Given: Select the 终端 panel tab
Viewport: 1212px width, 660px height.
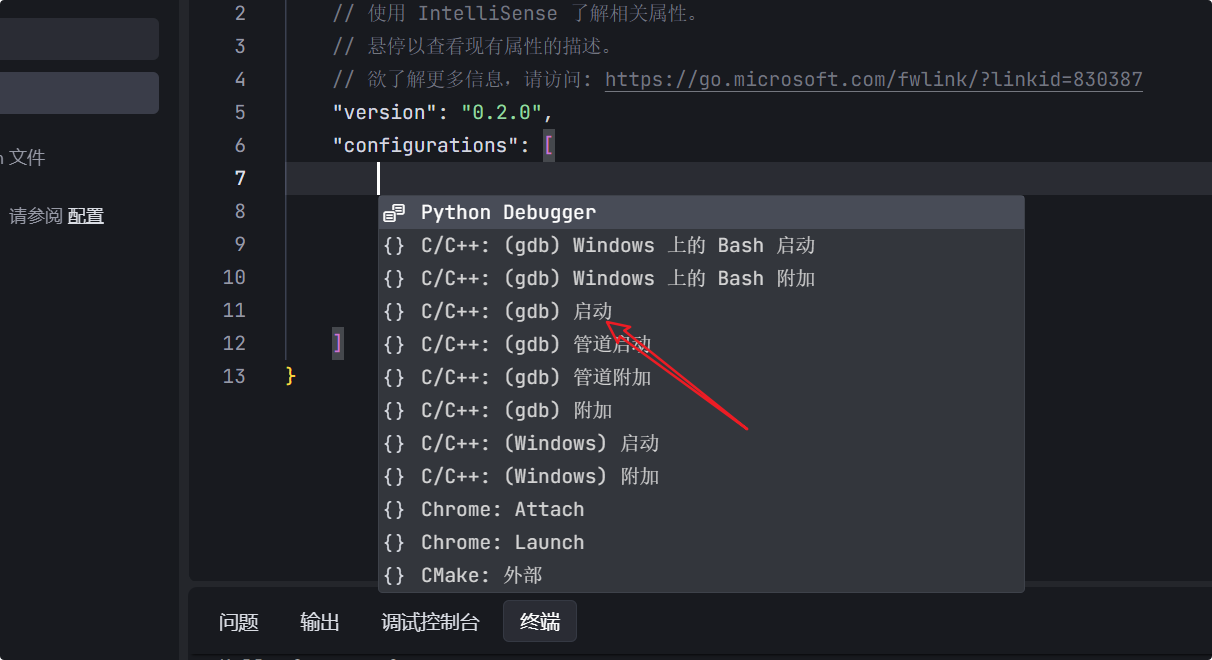Looking at the screenshot, I should tap(540, 622).
